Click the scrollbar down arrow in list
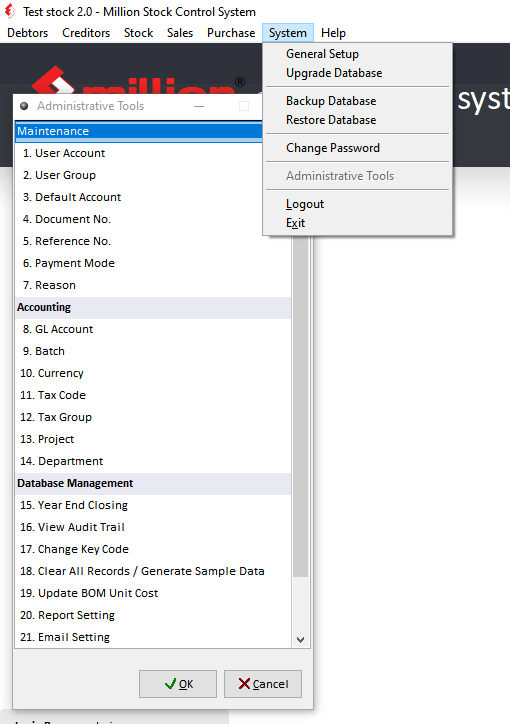Viewport: 510px width, 724px height. (x=300, y=640)
